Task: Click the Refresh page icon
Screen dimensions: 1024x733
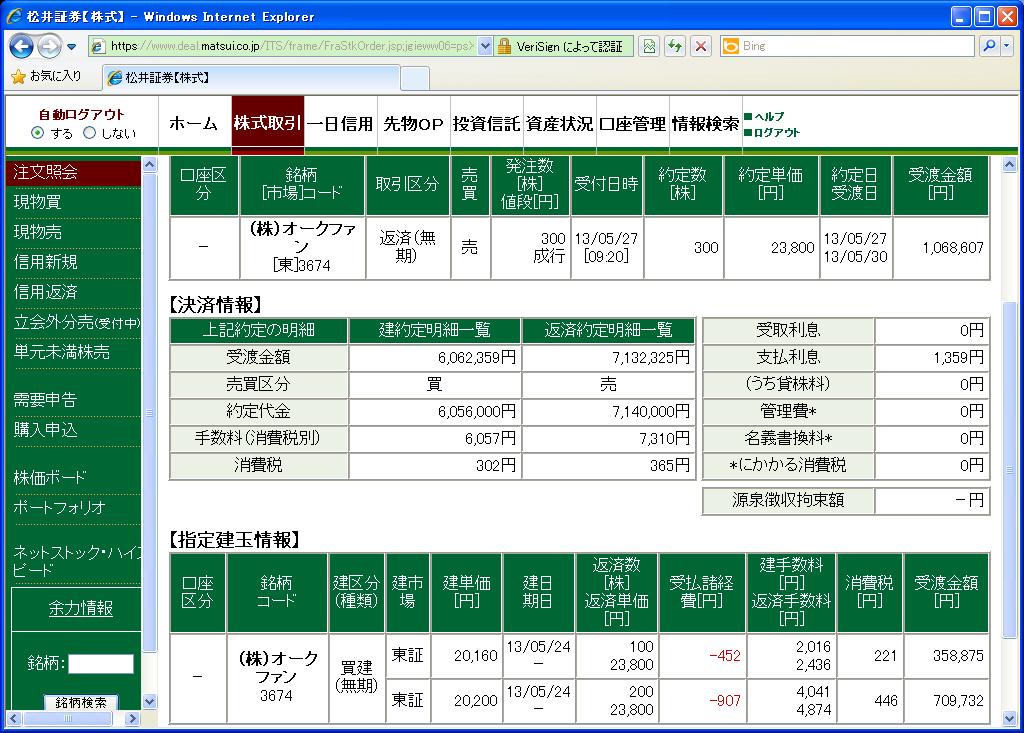Action: pos(675,46)
